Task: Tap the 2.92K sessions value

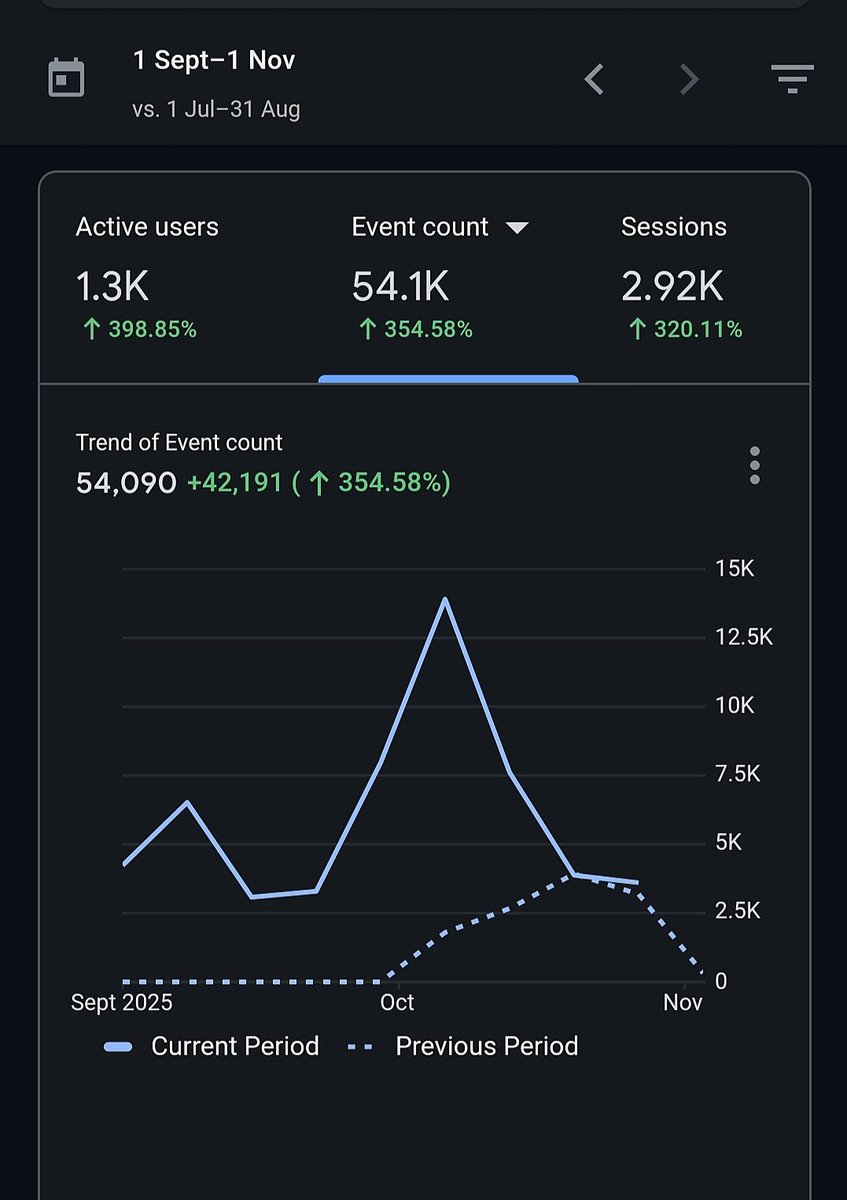Action: [x=672, y=288]
